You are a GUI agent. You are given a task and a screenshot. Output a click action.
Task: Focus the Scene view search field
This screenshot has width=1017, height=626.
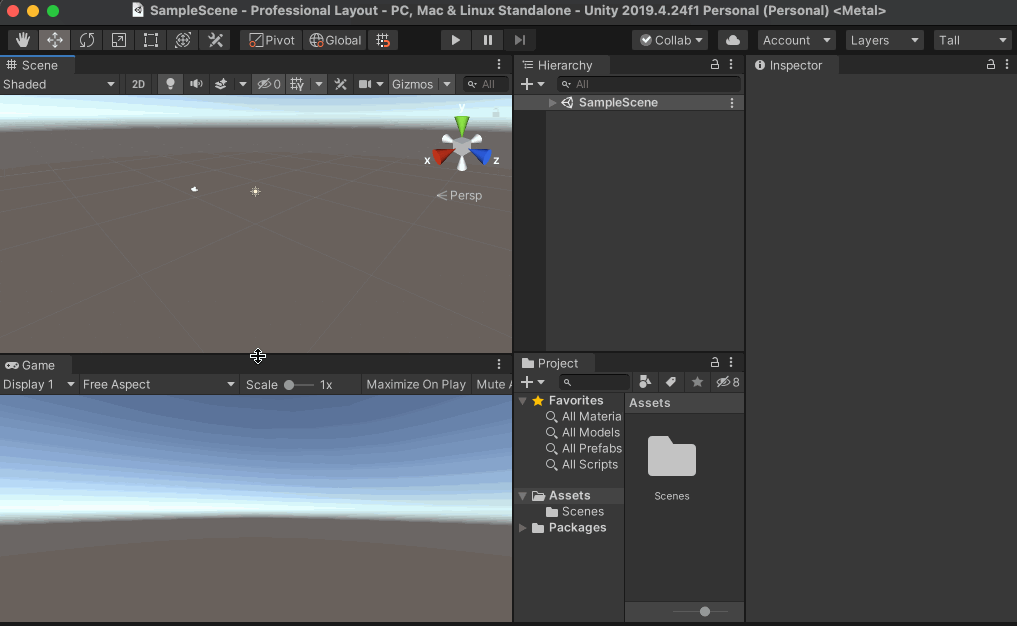[x=486, y=84]
